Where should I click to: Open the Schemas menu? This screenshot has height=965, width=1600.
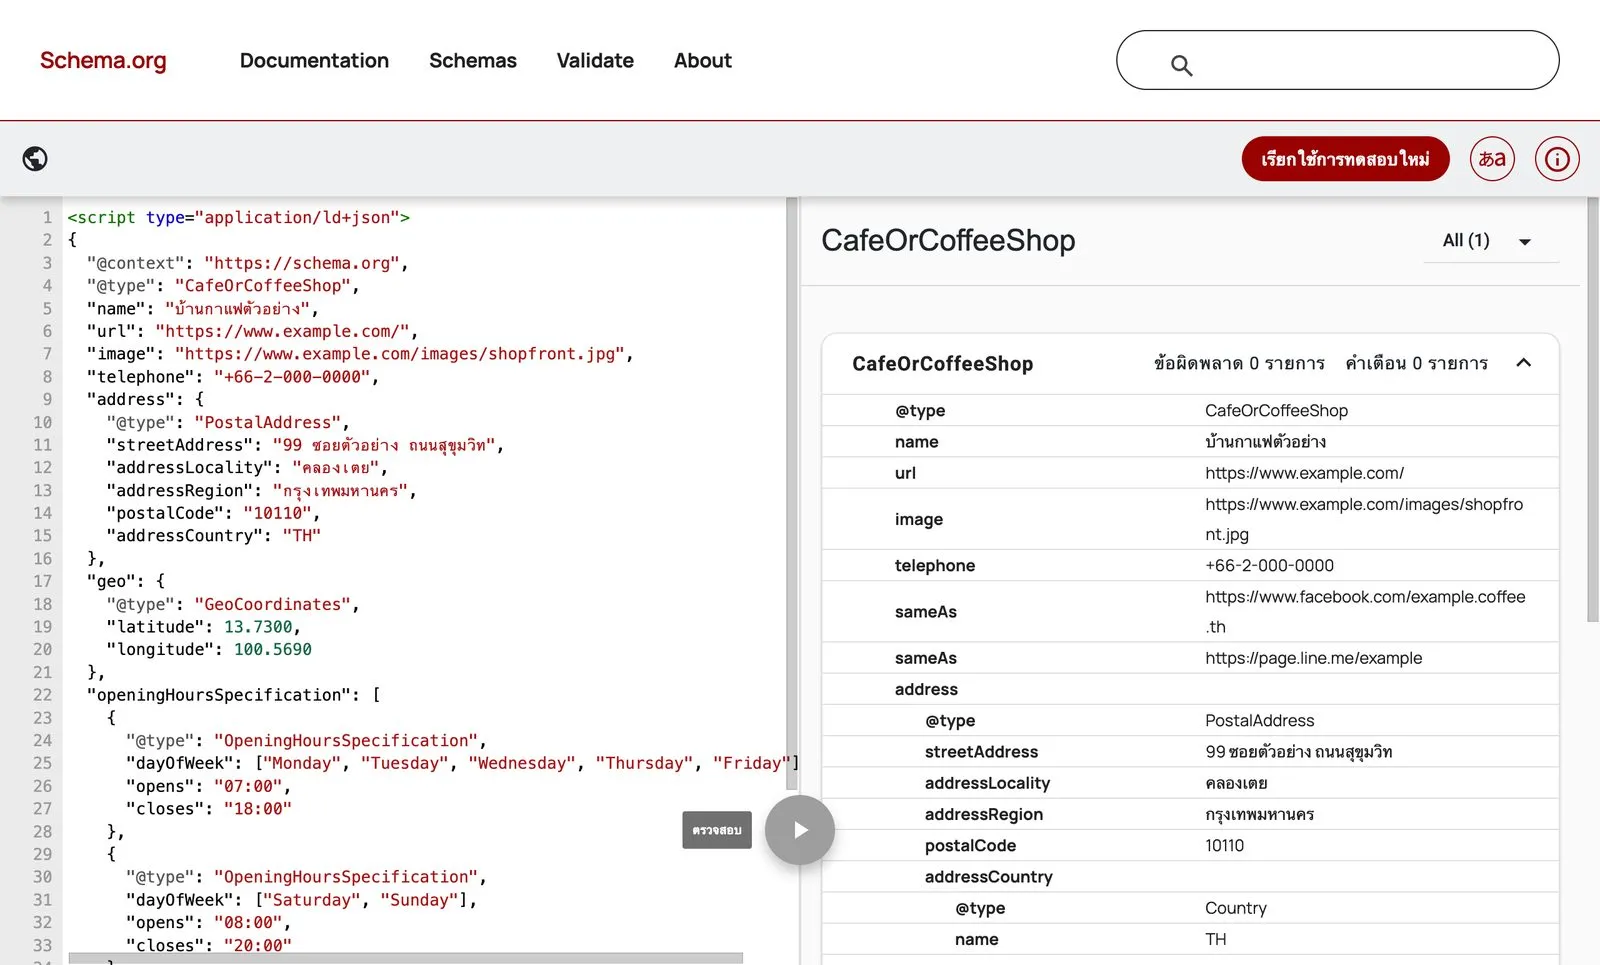(x=473, y=61)
